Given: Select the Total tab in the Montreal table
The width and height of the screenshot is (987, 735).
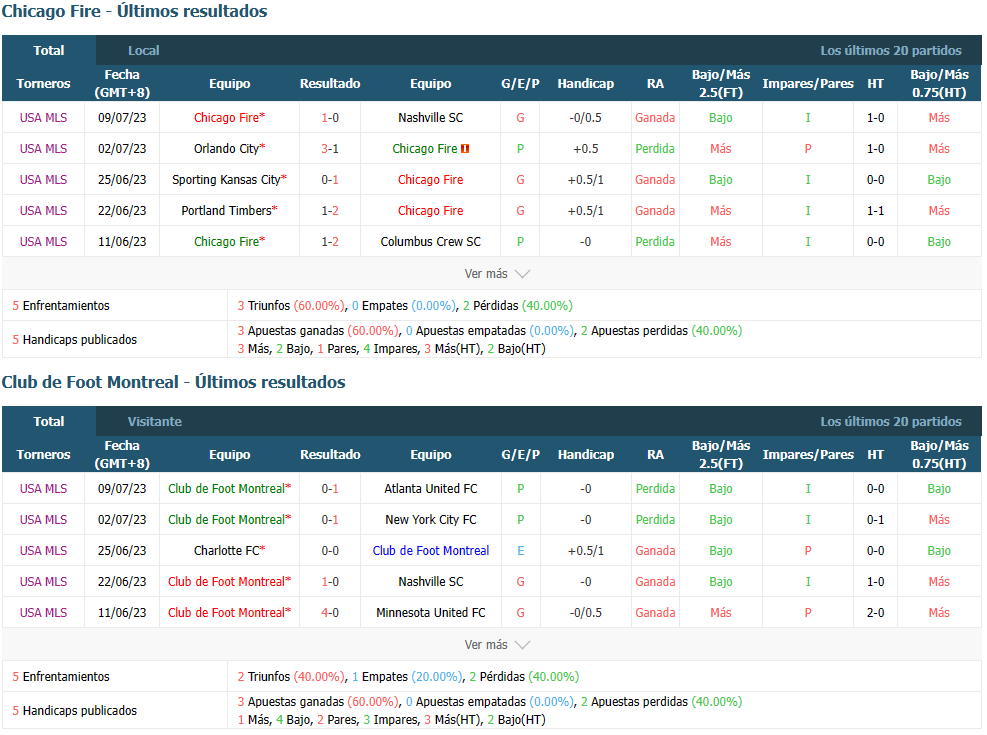Looking at the screenshot, I should tap(48, 422).
